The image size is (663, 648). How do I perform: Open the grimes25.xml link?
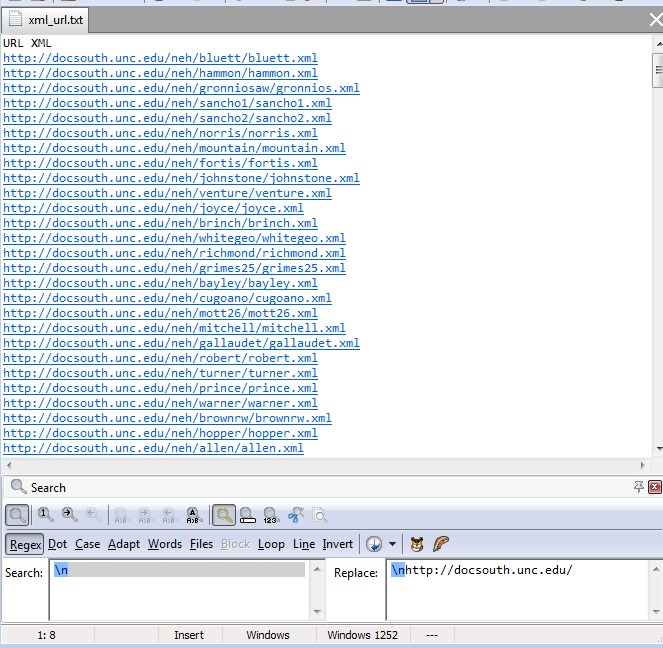(174, 268)
